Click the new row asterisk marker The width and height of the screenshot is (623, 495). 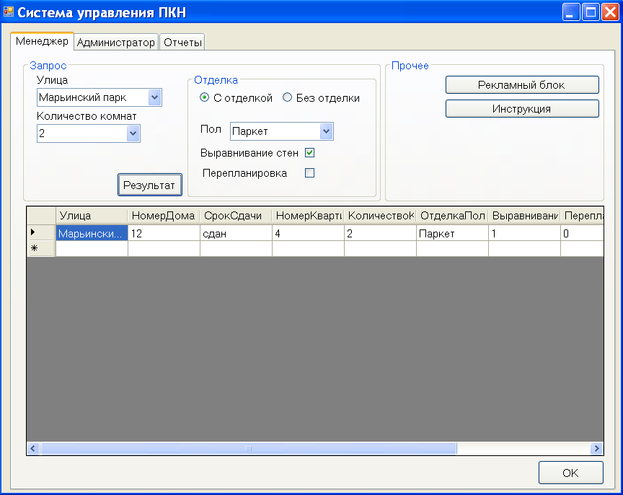[x=41, y=249]
